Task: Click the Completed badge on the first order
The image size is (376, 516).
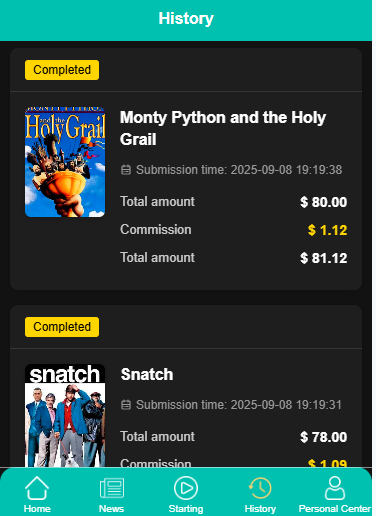Action: (62, 70)
